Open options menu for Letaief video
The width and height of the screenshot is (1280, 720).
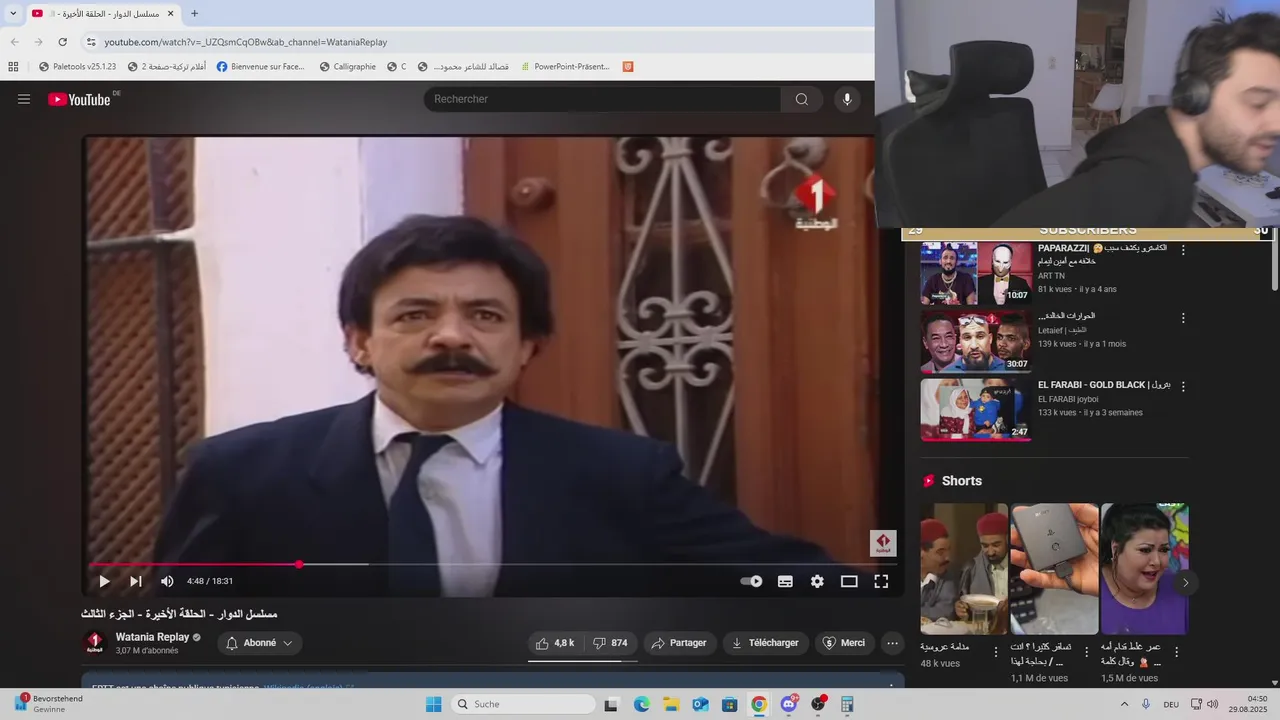click(1183, 318)
